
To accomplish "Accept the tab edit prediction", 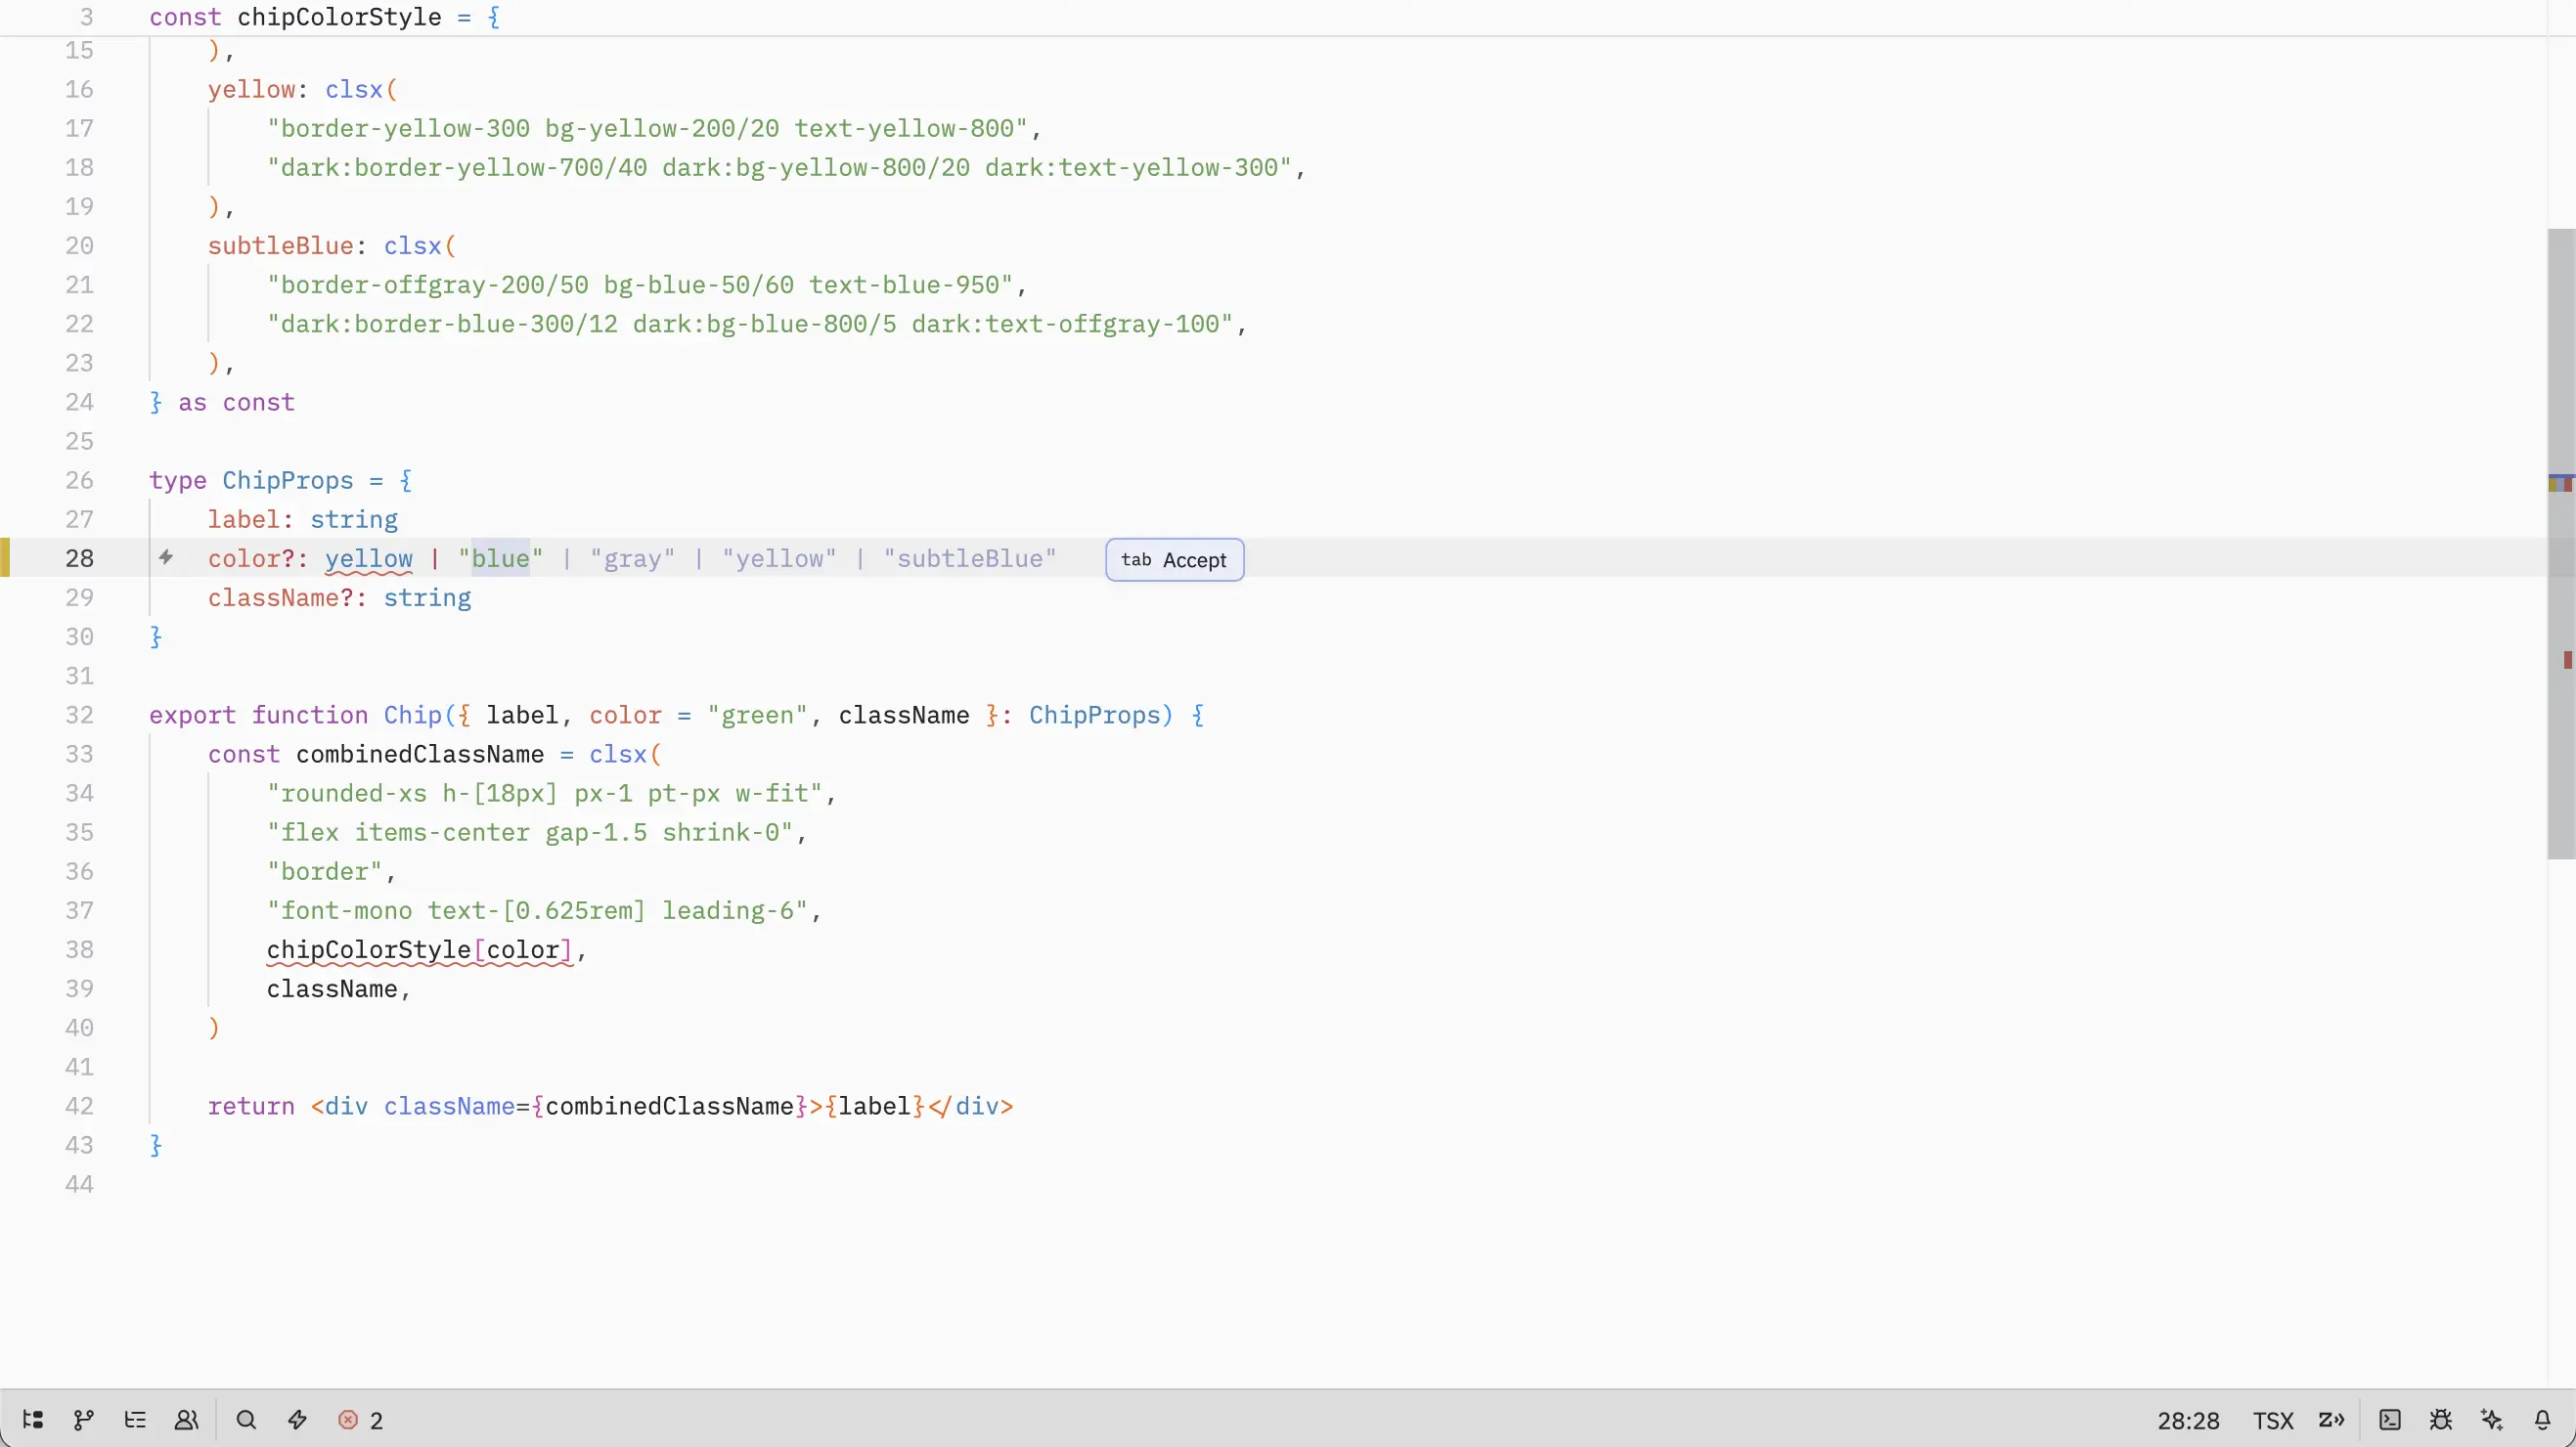I will point(1174,560).
